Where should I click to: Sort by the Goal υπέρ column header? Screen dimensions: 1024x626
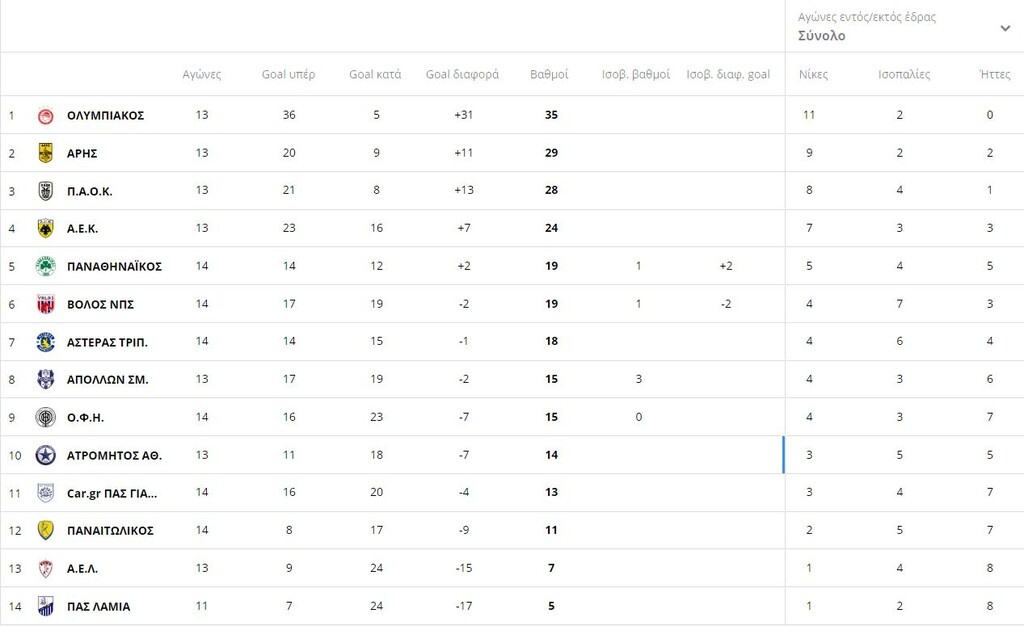pyautogui.click(x=288, y=75)
